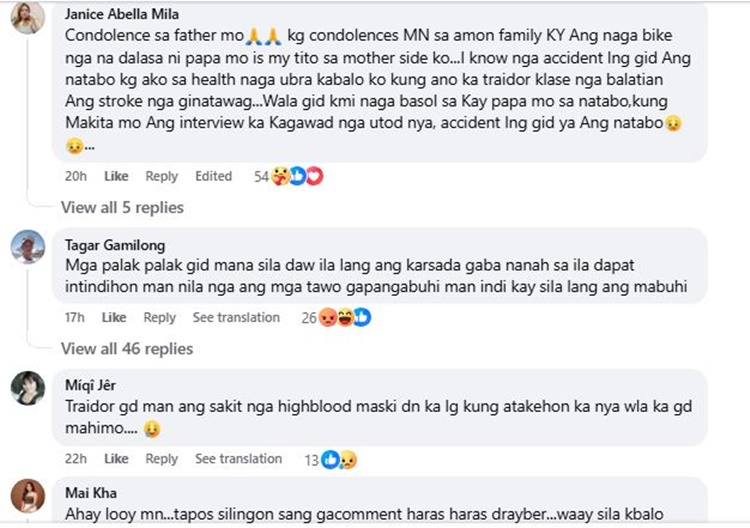Open Mai Kha's profile picture

(27, 497)
